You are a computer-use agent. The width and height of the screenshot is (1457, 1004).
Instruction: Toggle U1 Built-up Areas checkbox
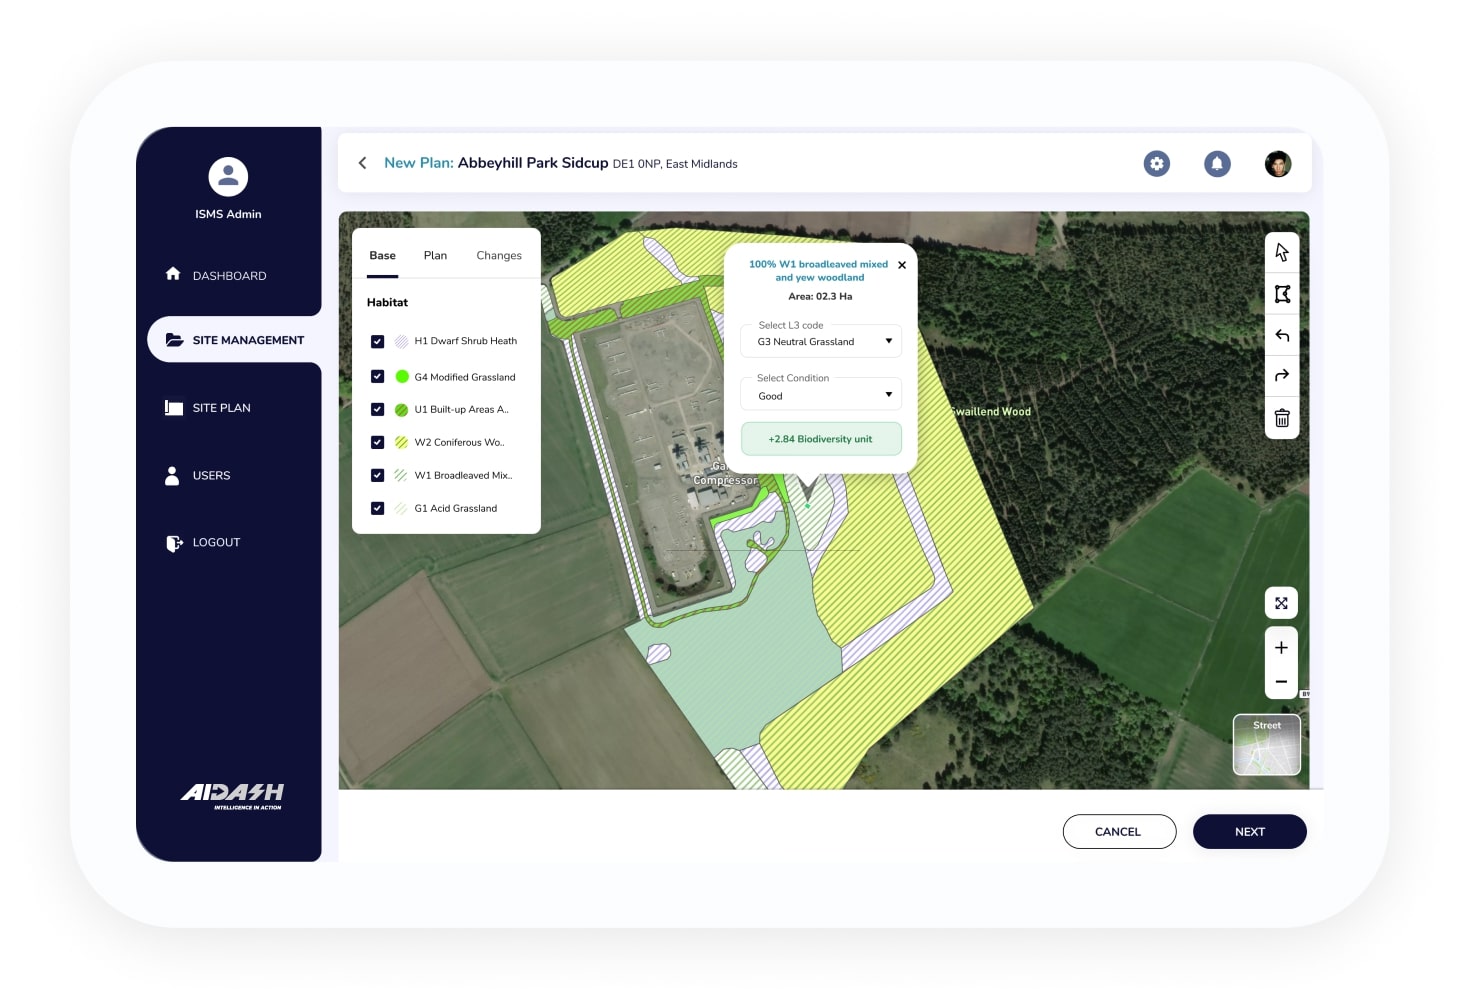pos(377,409)
